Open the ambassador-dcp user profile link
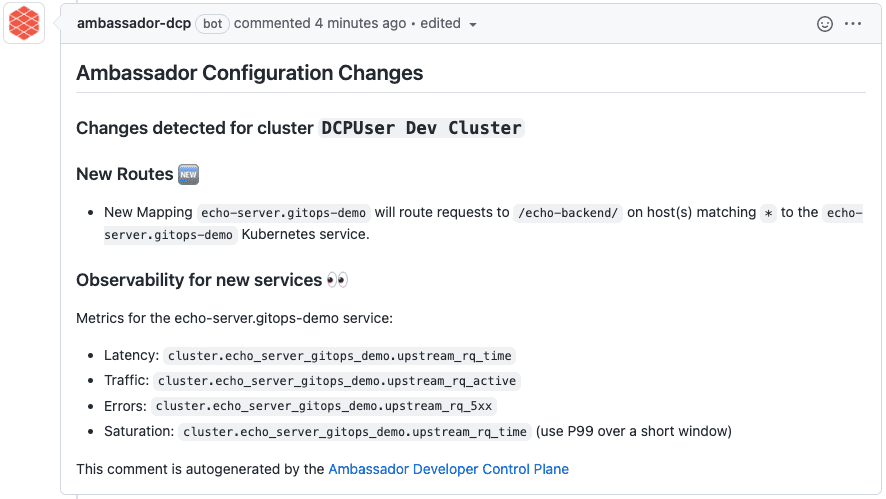Screen dimensions: 886x499 pyautogui.click(x=134, y=23)
